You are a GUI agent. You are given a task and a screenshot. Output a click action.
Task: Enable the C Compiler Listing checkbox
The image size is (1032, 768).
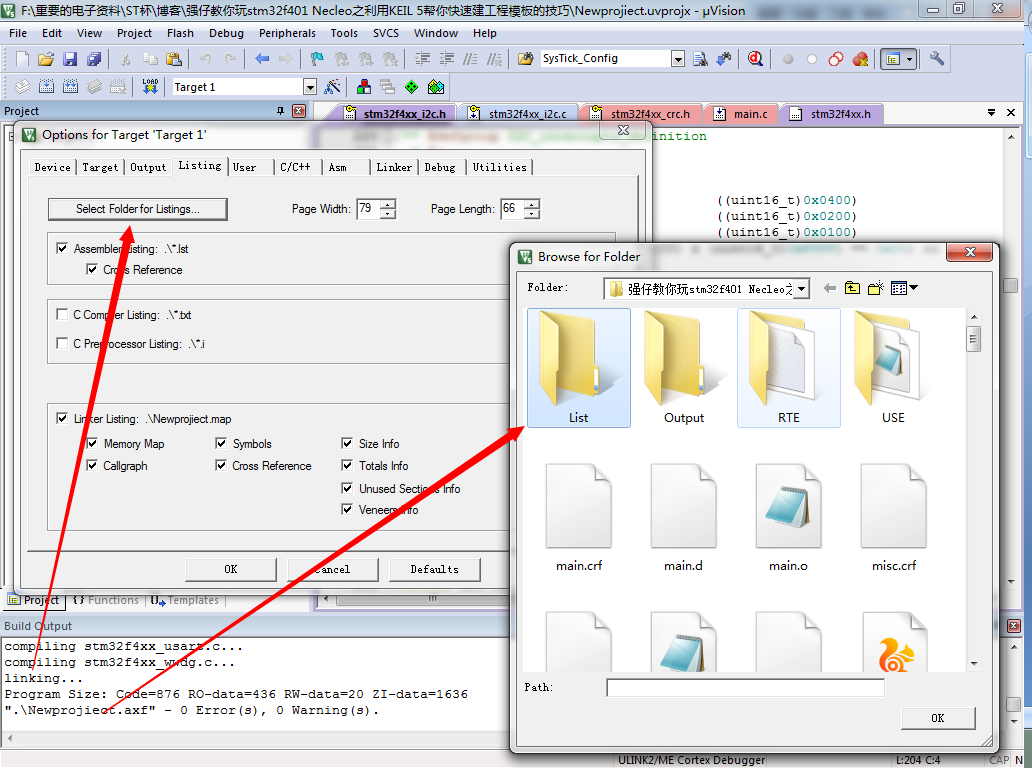point(62,315)
